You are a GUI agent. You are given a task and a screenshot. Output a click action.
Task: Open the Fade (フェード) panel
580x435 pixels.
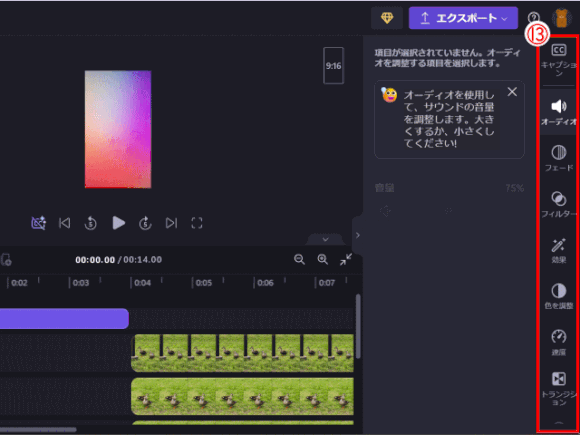(x=559, y=158)
